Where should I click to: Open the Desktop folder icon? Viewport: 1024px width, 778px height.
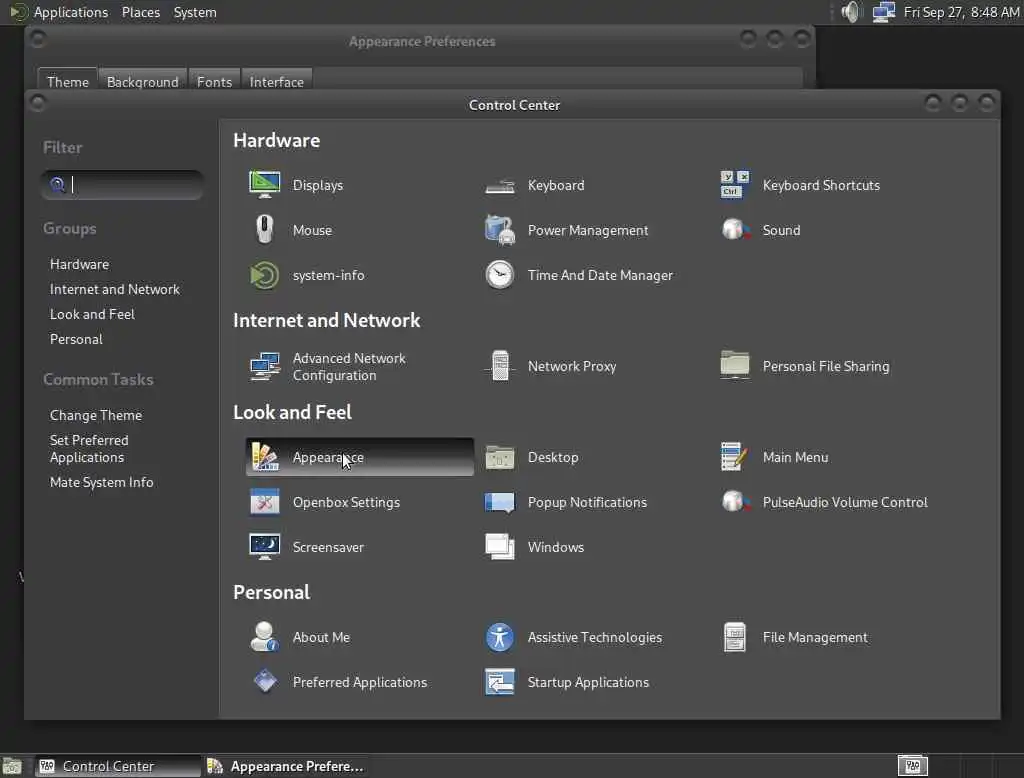point(500,457)
